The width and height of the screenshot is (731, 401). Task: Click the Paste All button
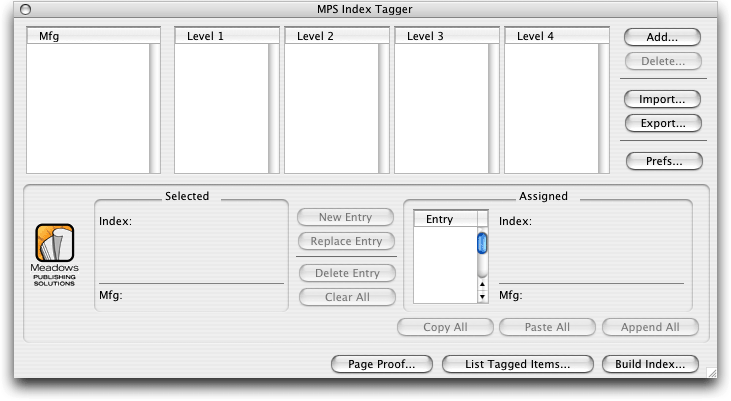[547, 327]
